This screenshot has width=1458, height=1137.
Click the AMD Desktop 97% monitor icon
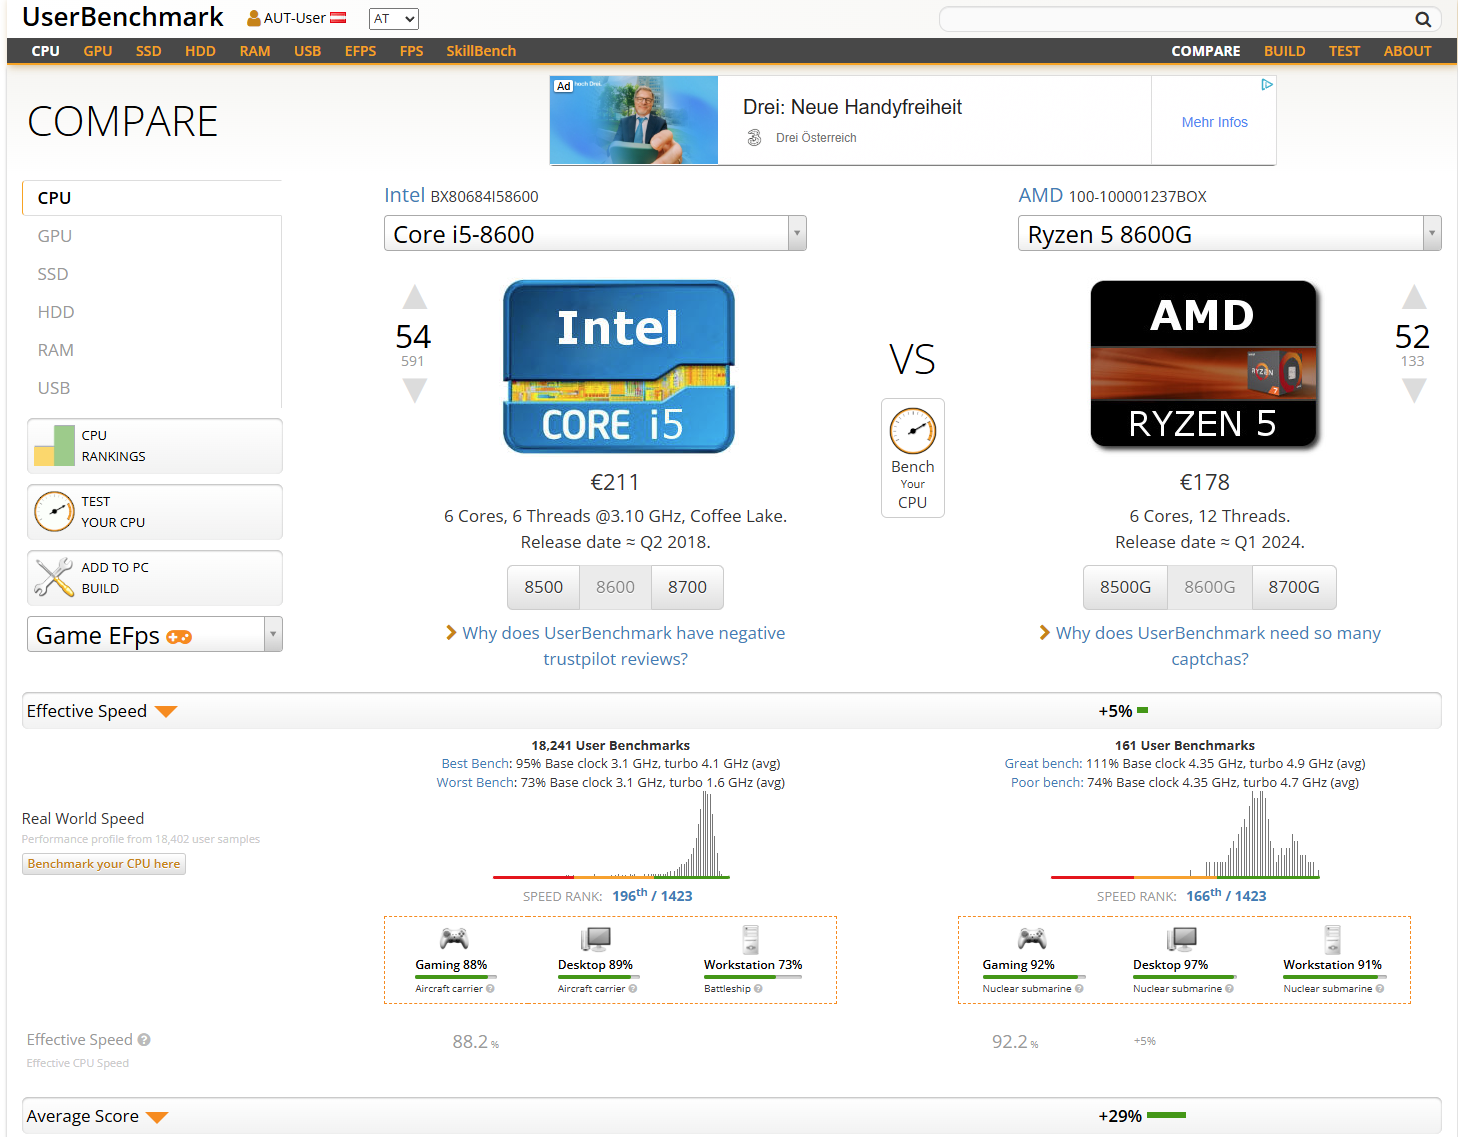click(1182, 938)
